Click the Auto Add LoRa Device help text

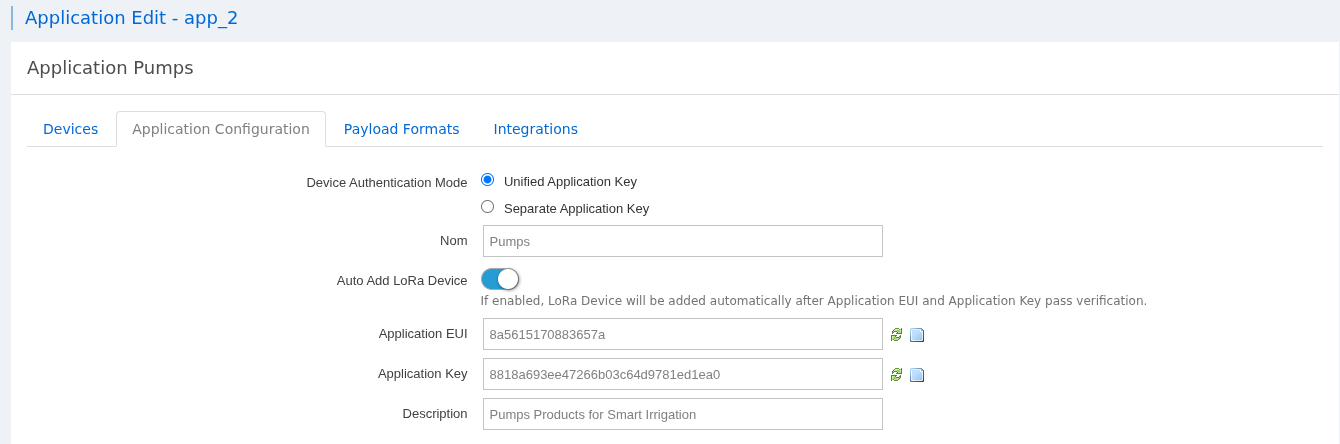click(813, 301)
